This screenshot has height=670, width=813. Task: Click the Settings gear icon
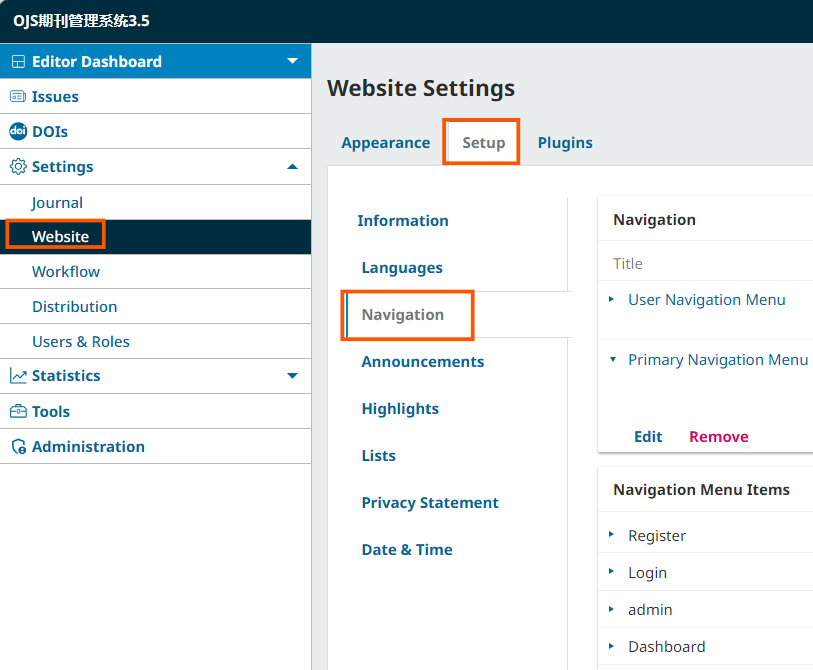tap(18, 166)
